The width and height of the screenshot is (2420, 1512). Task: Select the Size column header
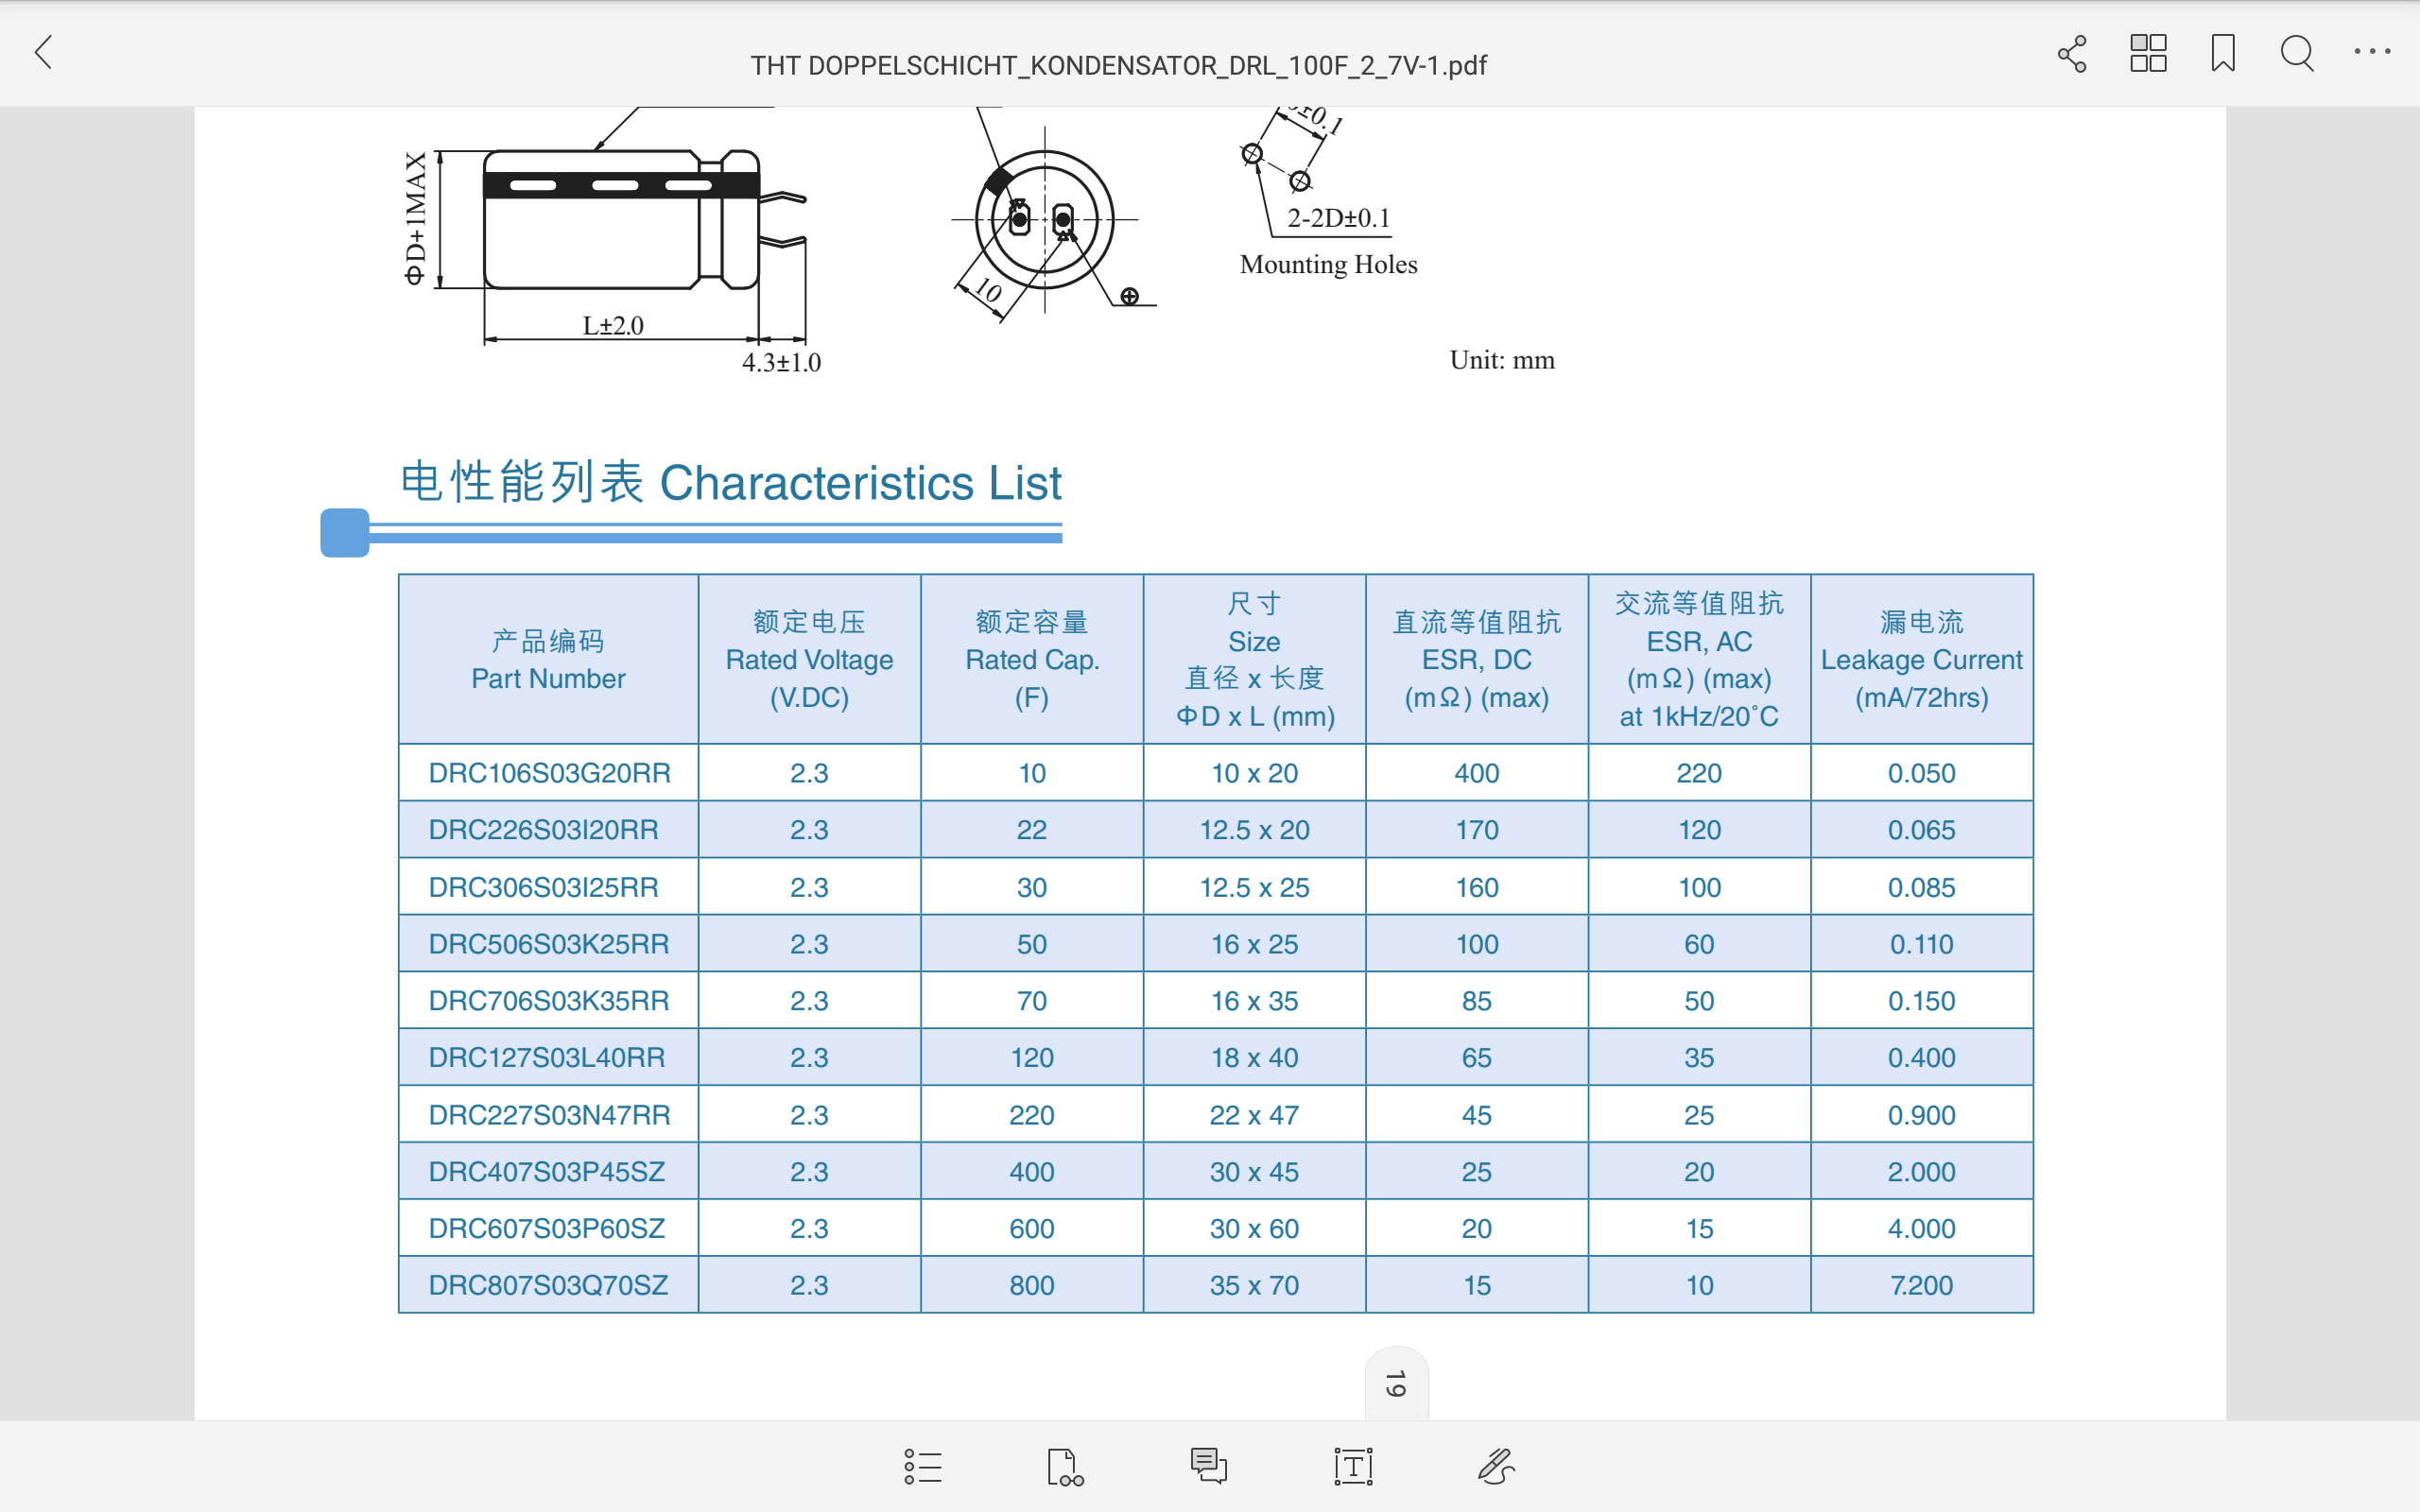tap(1254, 660)
